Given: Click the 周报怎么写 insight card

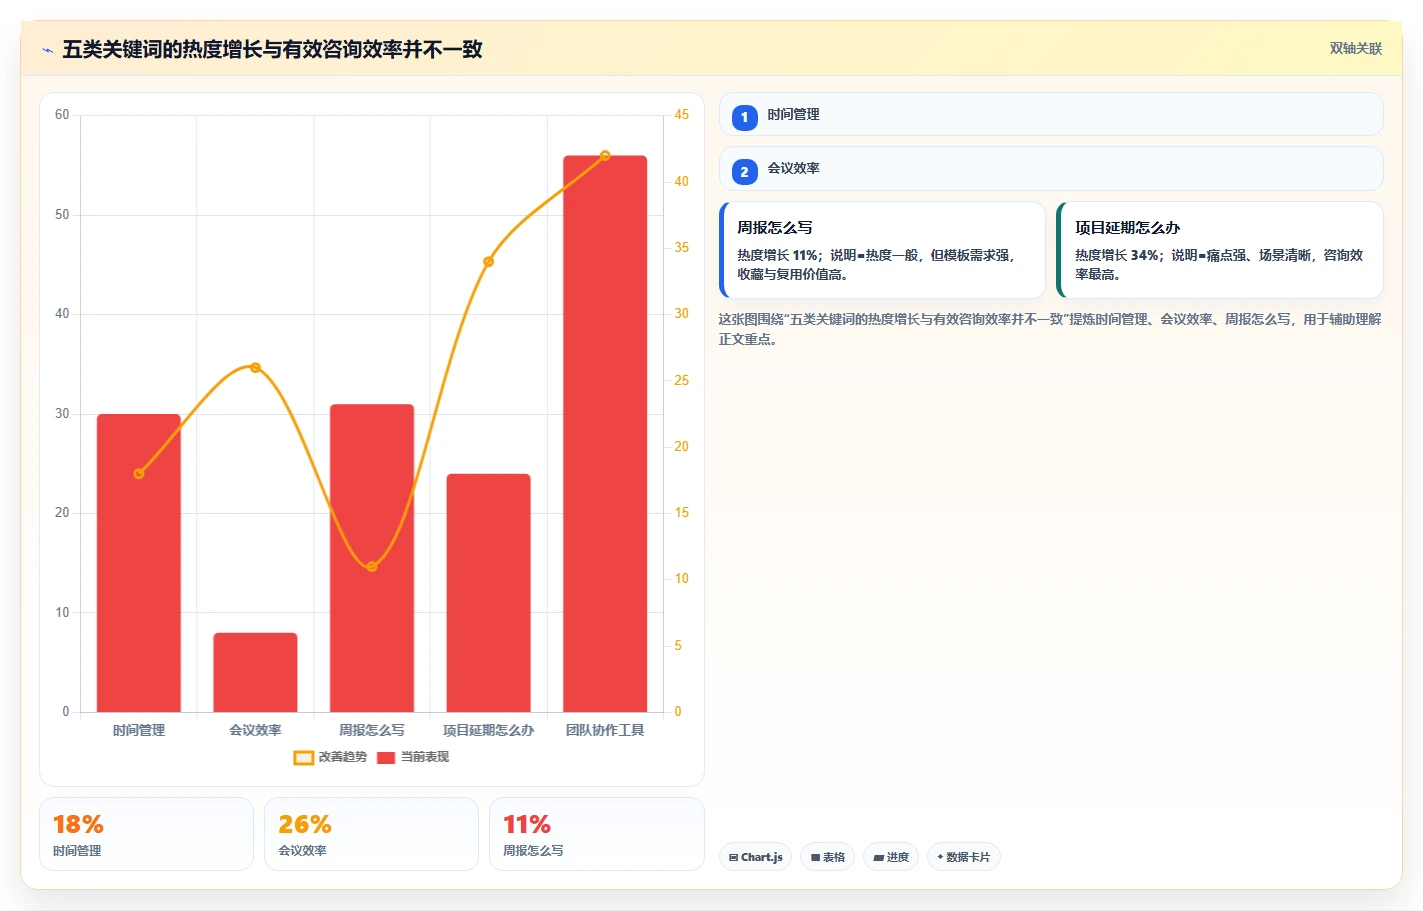Looking at the screenshot, I should click(x=882, y=250).
